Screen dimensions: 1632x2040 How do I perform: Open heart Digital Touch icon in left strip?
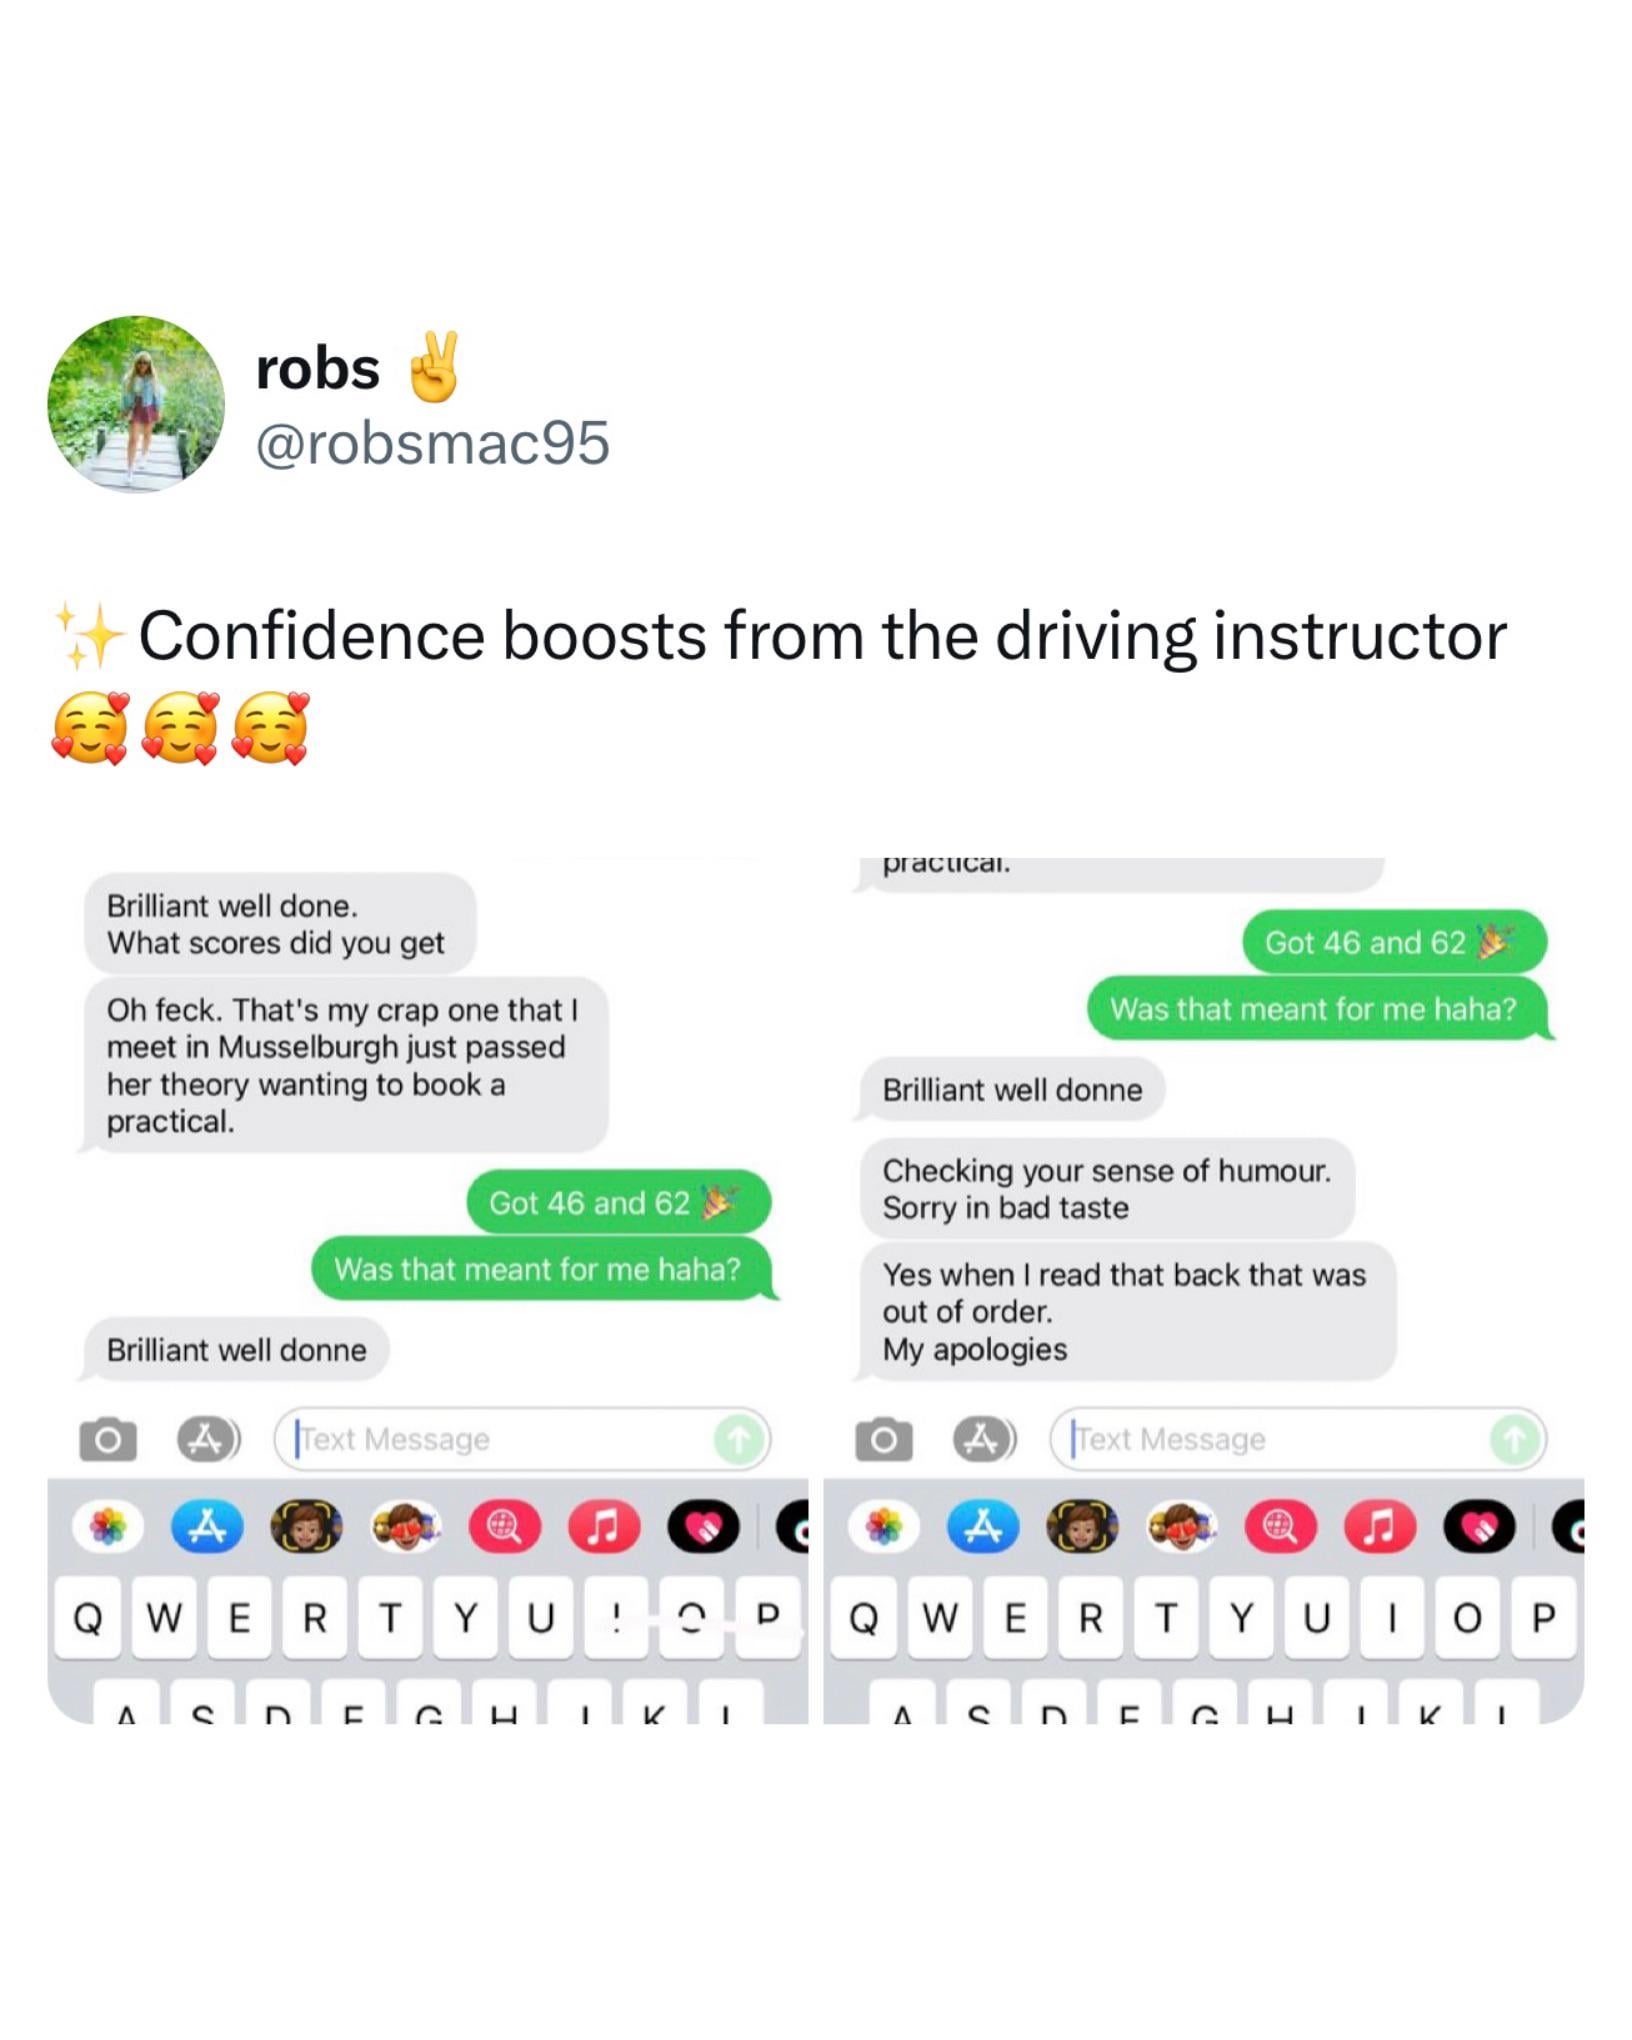pyautogui.click(x=703, y=1526)
